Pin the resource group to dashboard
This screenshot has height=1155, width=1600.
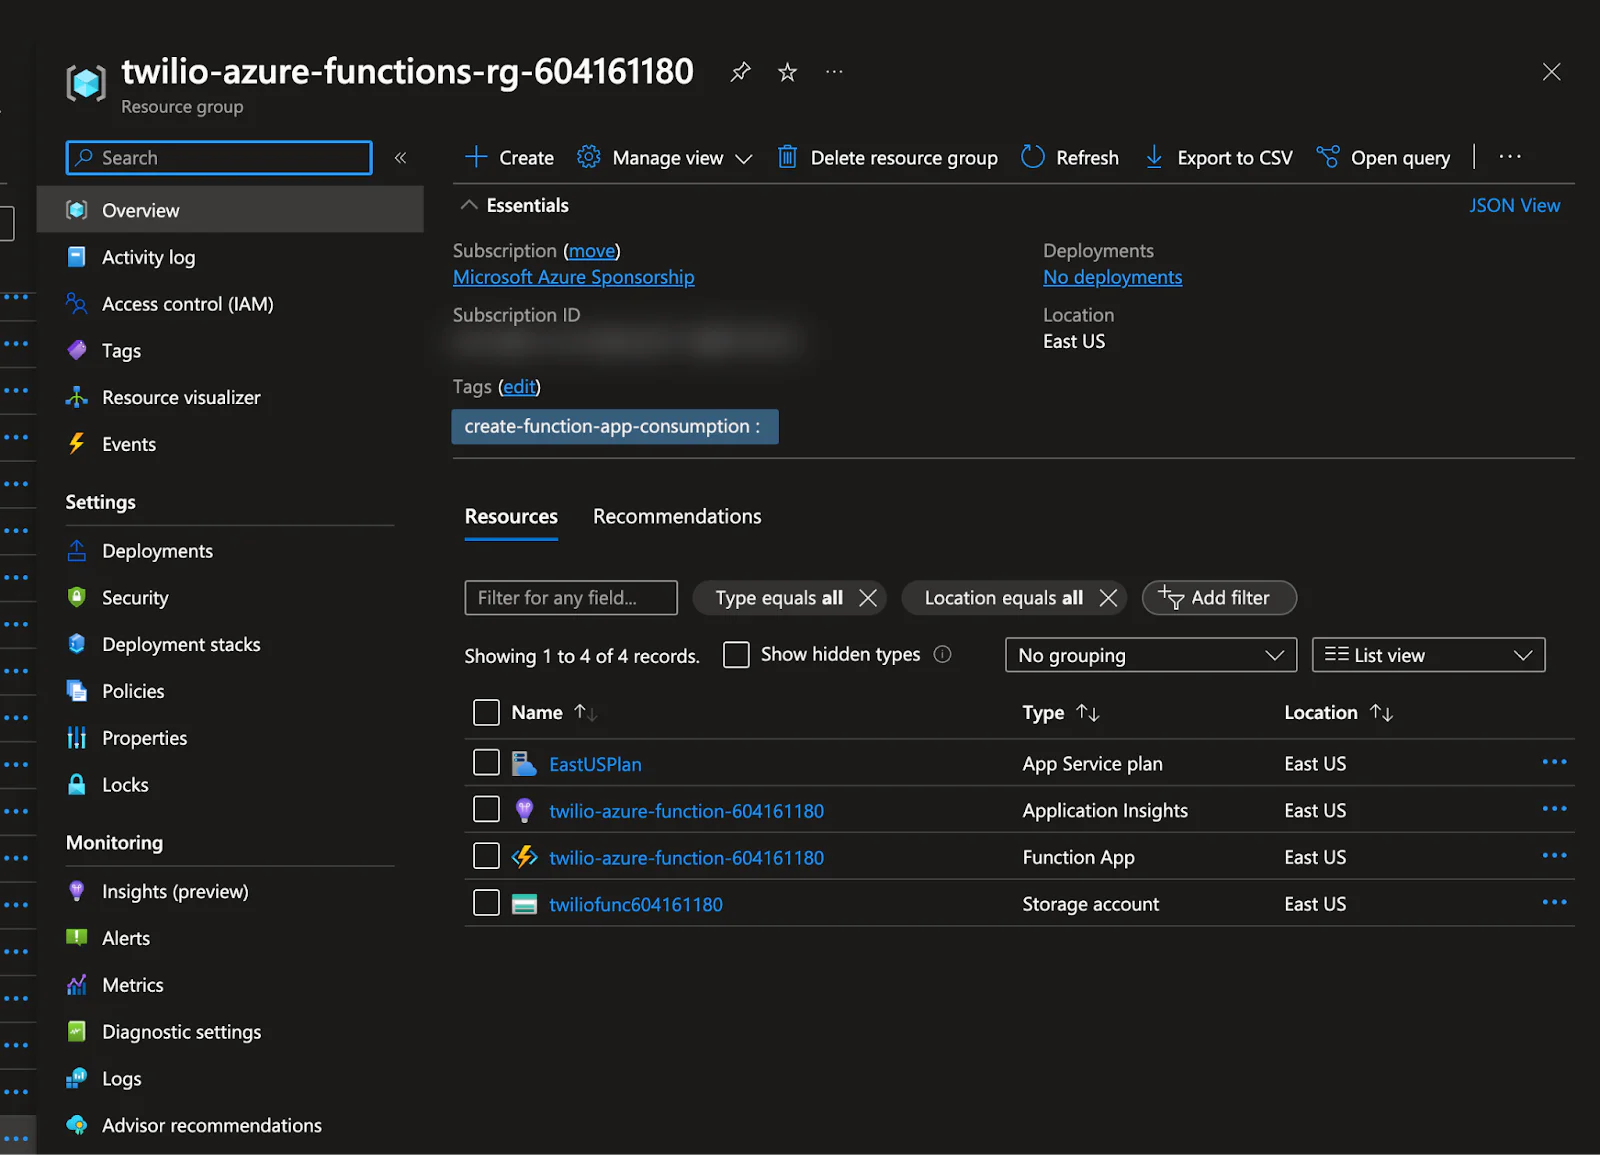740,72
